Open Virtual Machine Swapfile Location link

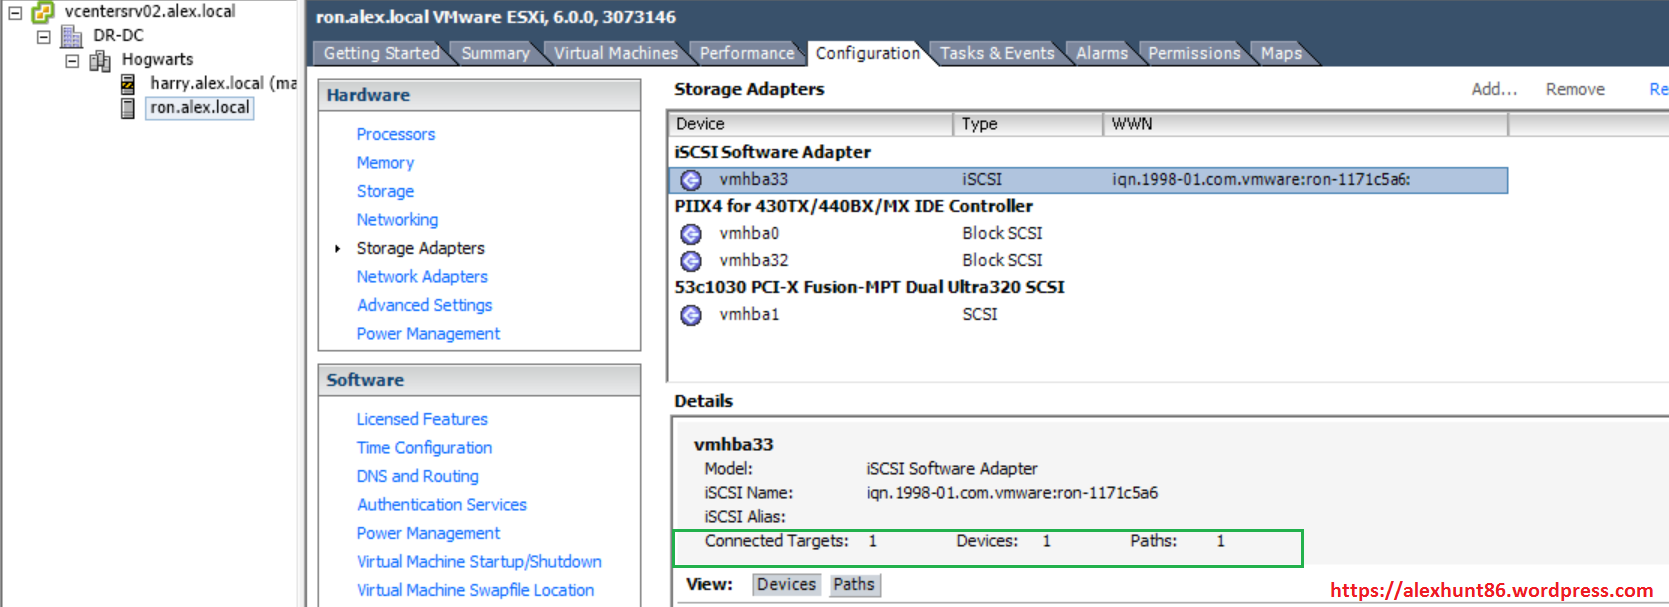tap(475, 590)
